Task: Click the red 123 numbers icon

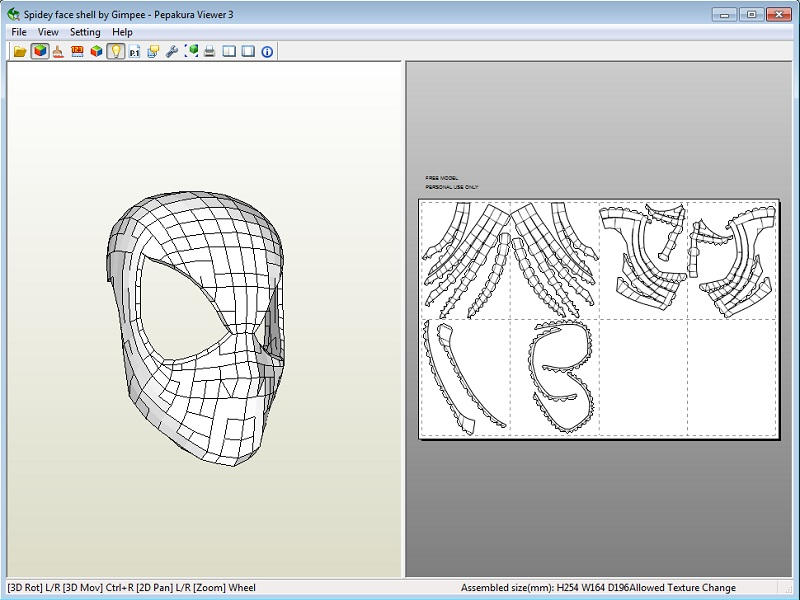Action: point(78,51)
